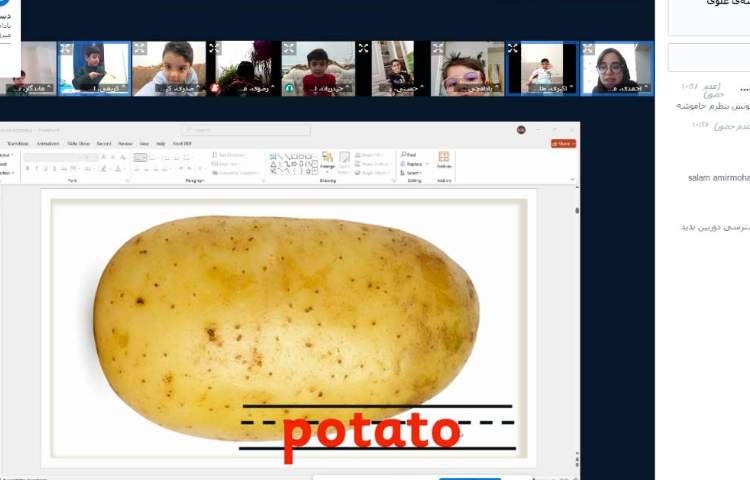Open the Arrange menu
The image size is (750, 480).
tap(327, 161)
